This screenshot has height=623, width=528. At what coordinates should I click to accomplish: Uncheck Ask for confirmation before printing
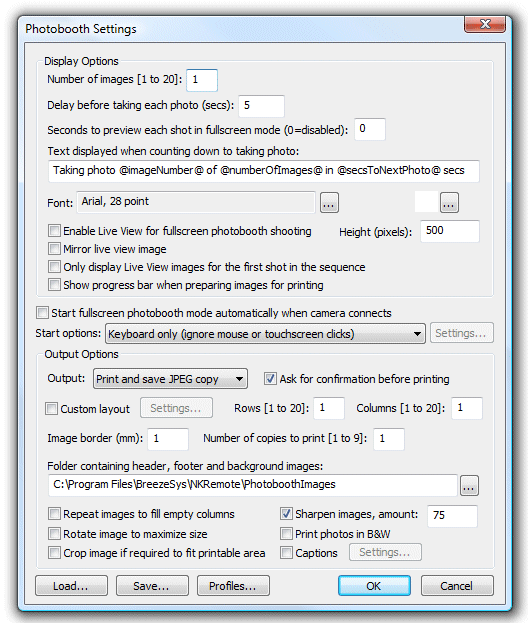pyautogui.click(x=270, y=379)
